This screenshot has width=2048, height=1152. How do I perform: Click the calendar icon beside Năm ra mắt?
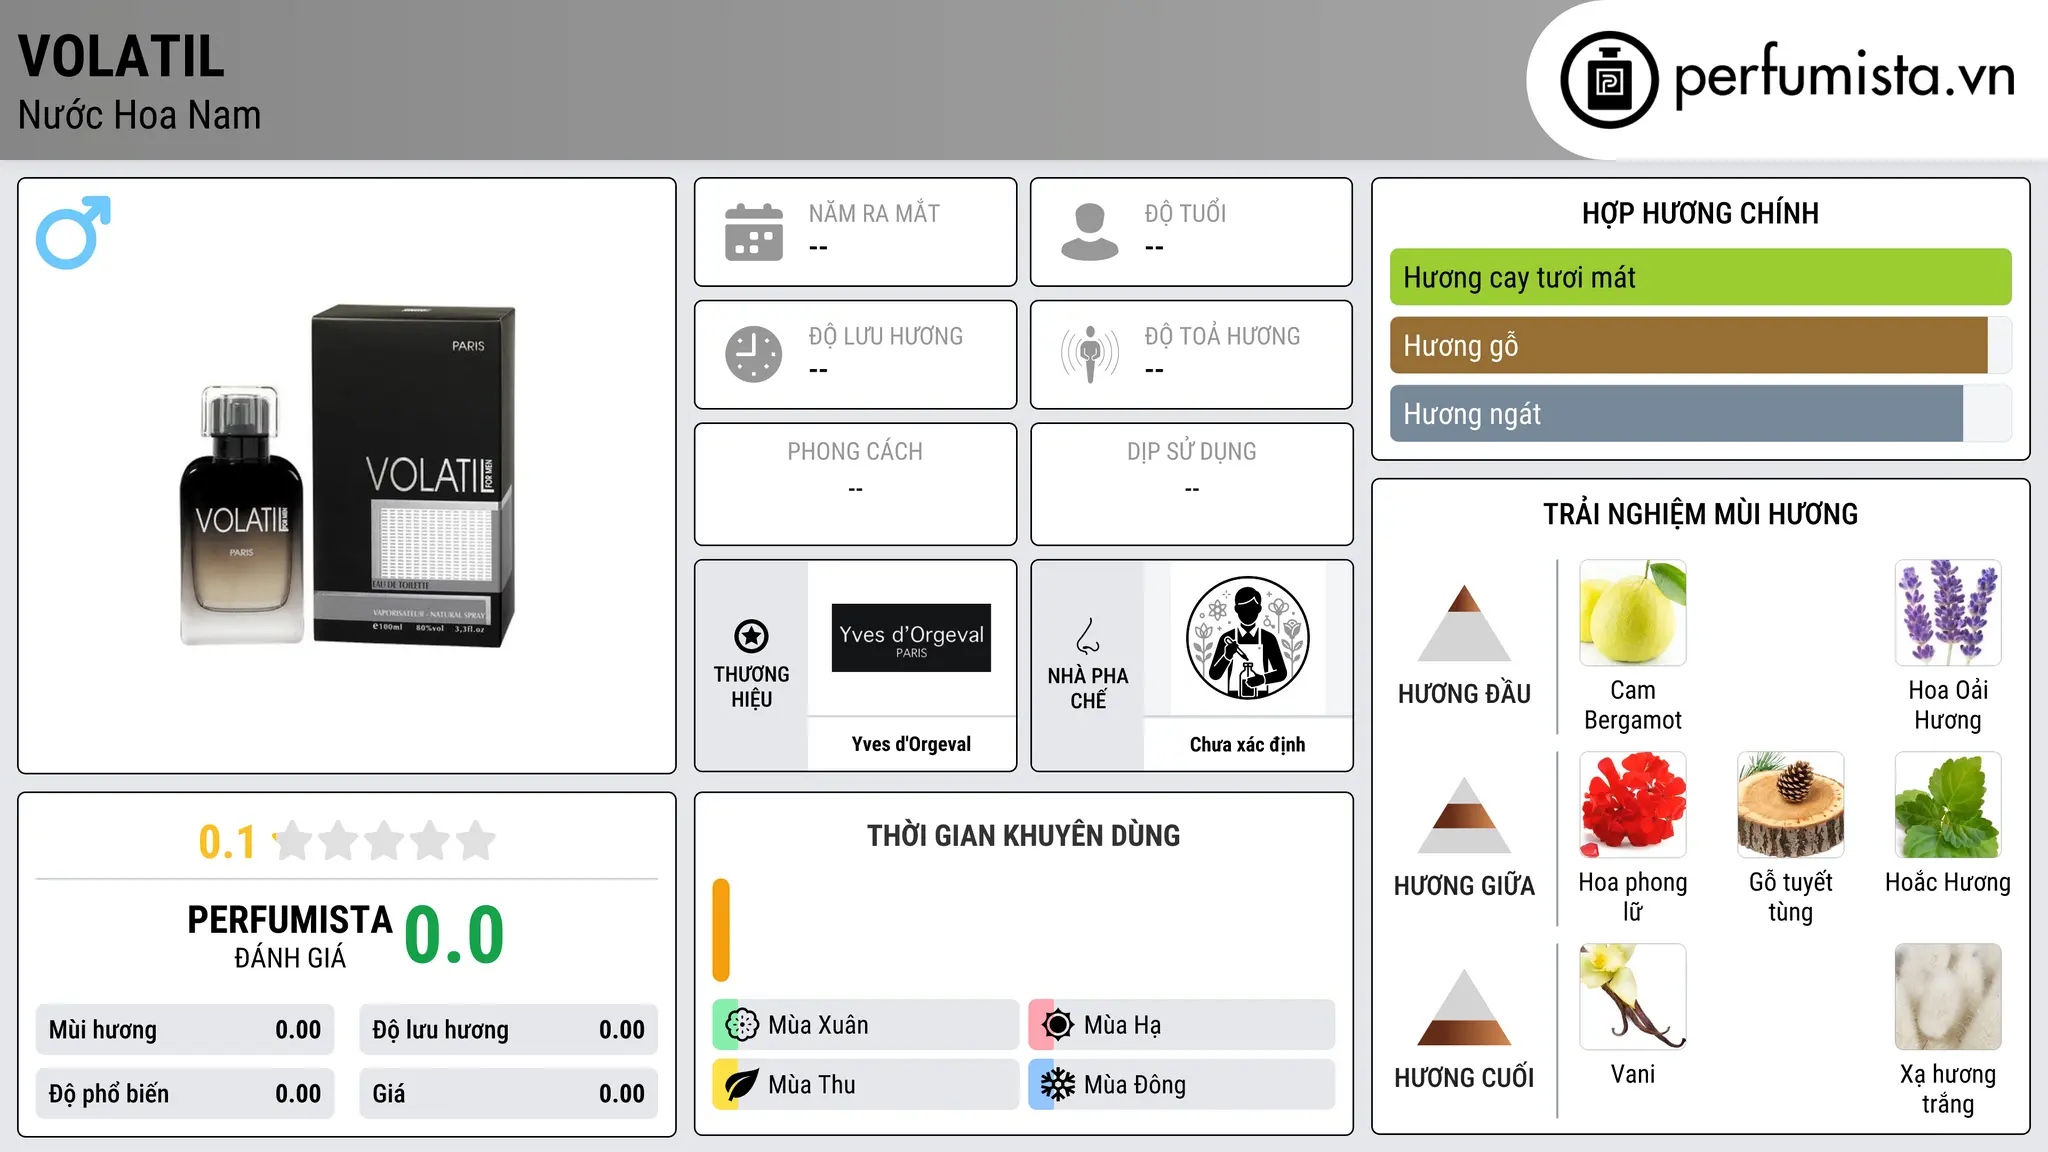[x=754, y=232]
